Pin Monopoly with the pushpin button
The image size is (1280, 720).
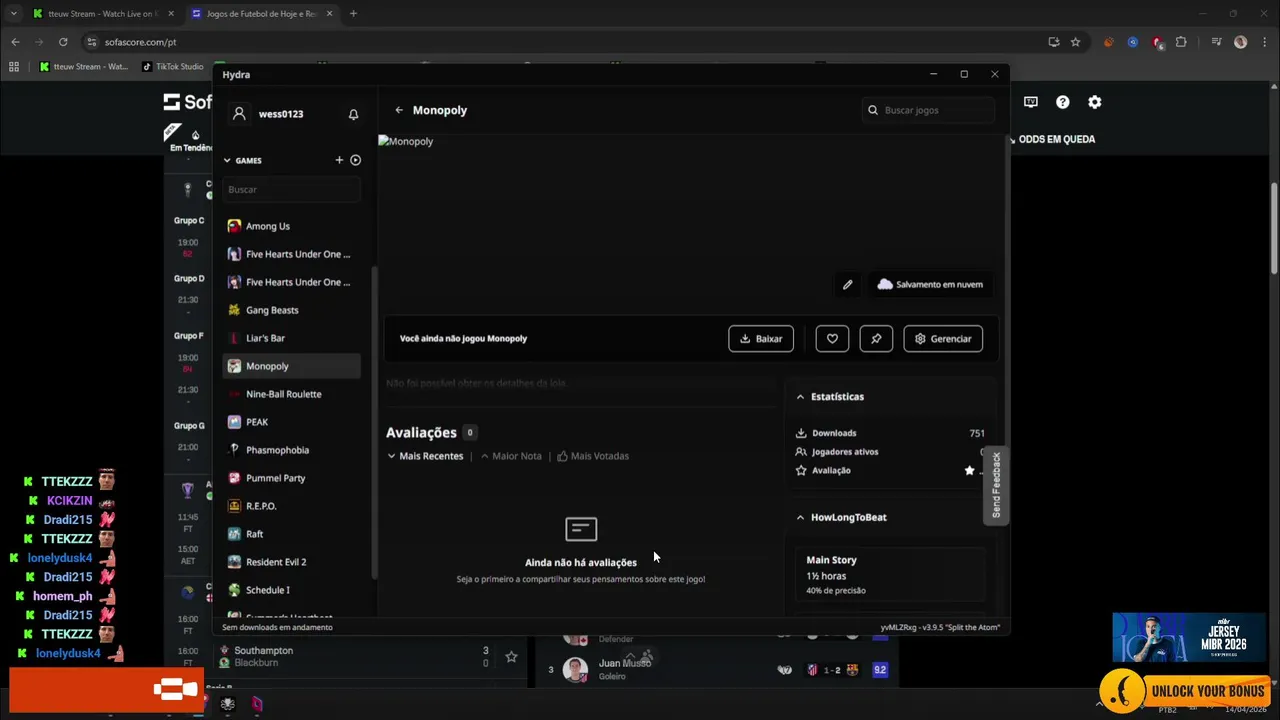pos(876,339)
